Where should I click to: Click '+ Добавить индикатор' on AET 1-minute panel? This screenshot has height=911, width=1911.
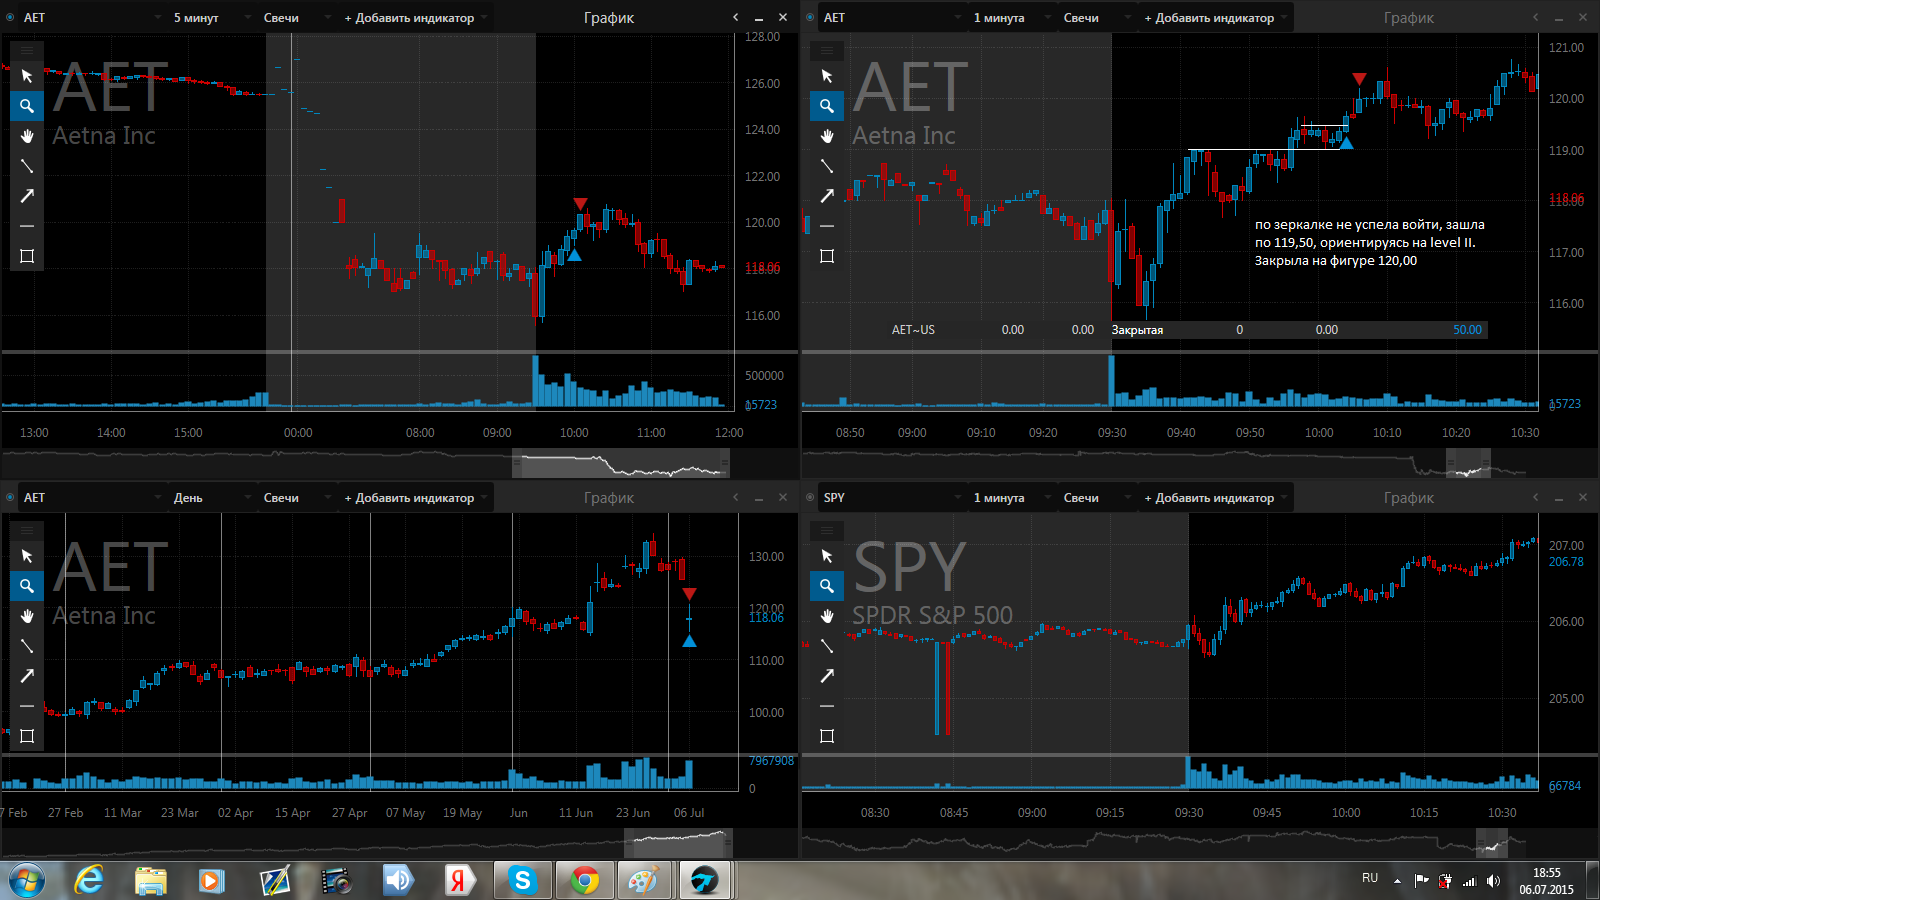(x=1215, y=17)
